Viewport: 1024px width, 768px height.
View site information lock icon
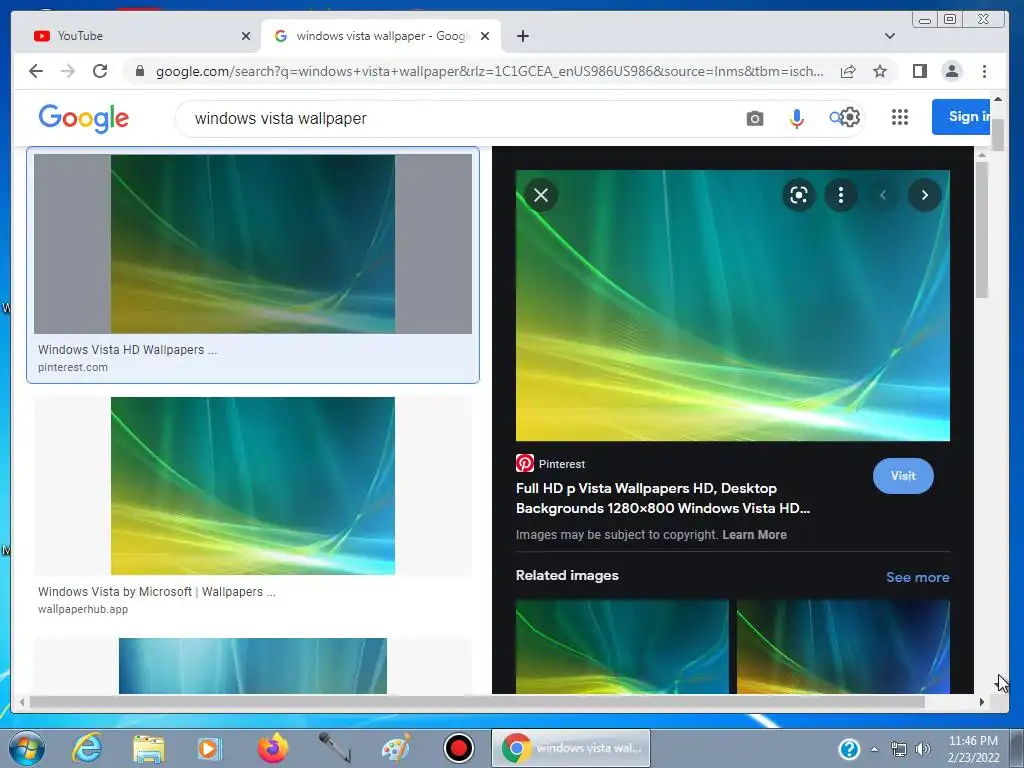[139, 71]
